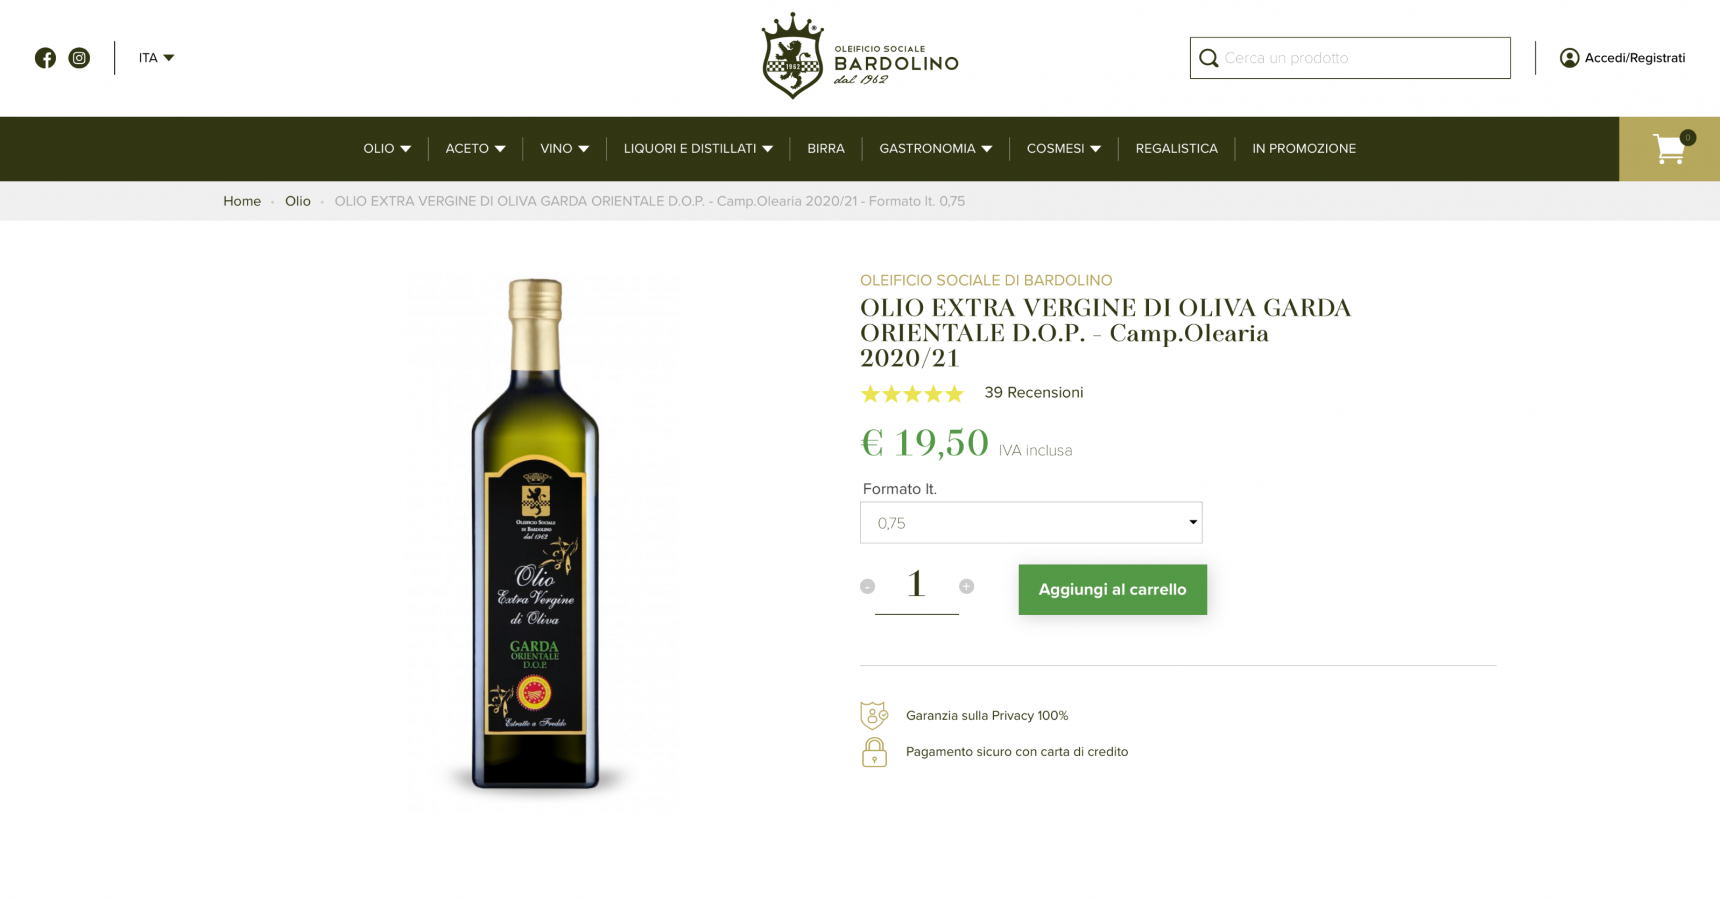
Task: Open the IN PROMOZIONE menu item
Action: [x=1304, y=149]
